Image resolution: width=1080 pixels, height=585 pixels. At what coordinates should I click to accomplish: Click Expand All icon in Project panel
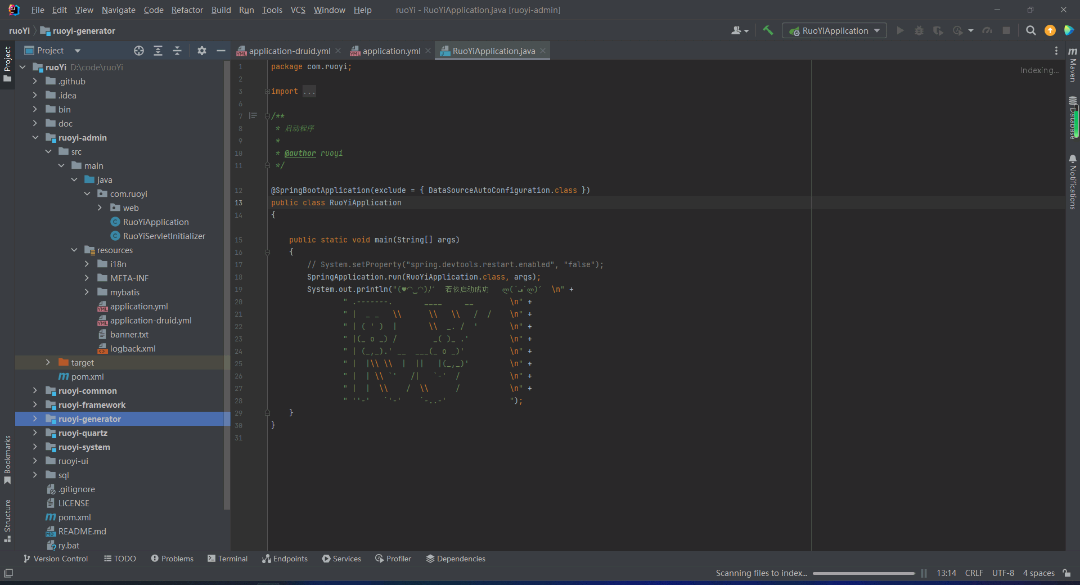pos(158,51)
